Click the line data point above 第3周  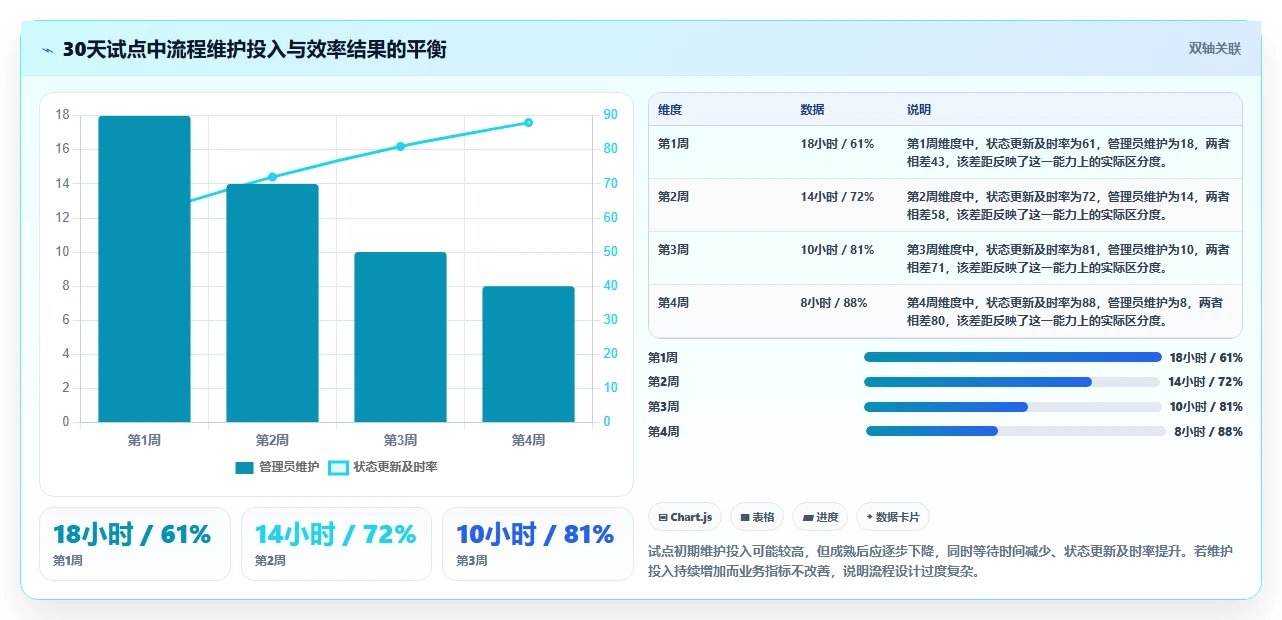coord(400,146)
